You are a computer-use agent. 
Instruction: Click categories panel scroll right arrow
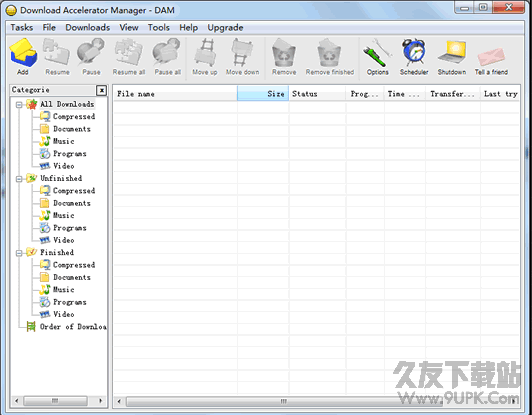click(101, 401)
